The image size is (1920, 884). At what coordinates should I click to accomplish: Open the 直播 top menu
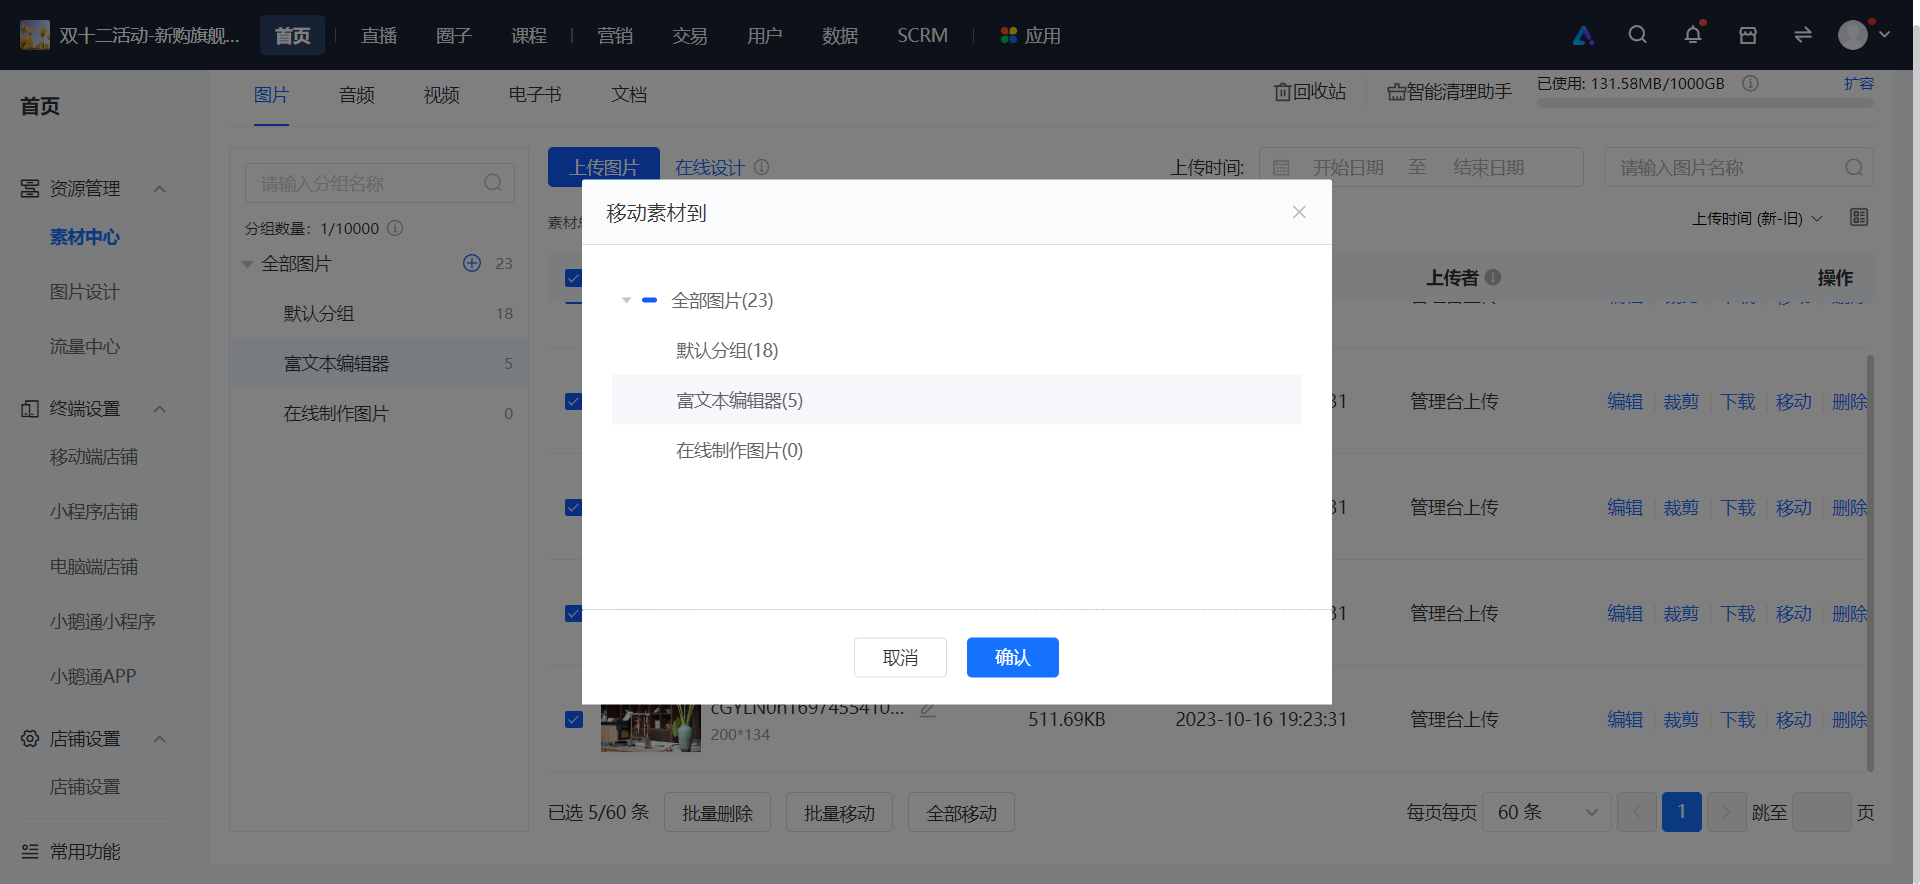[x=379, y=36]
